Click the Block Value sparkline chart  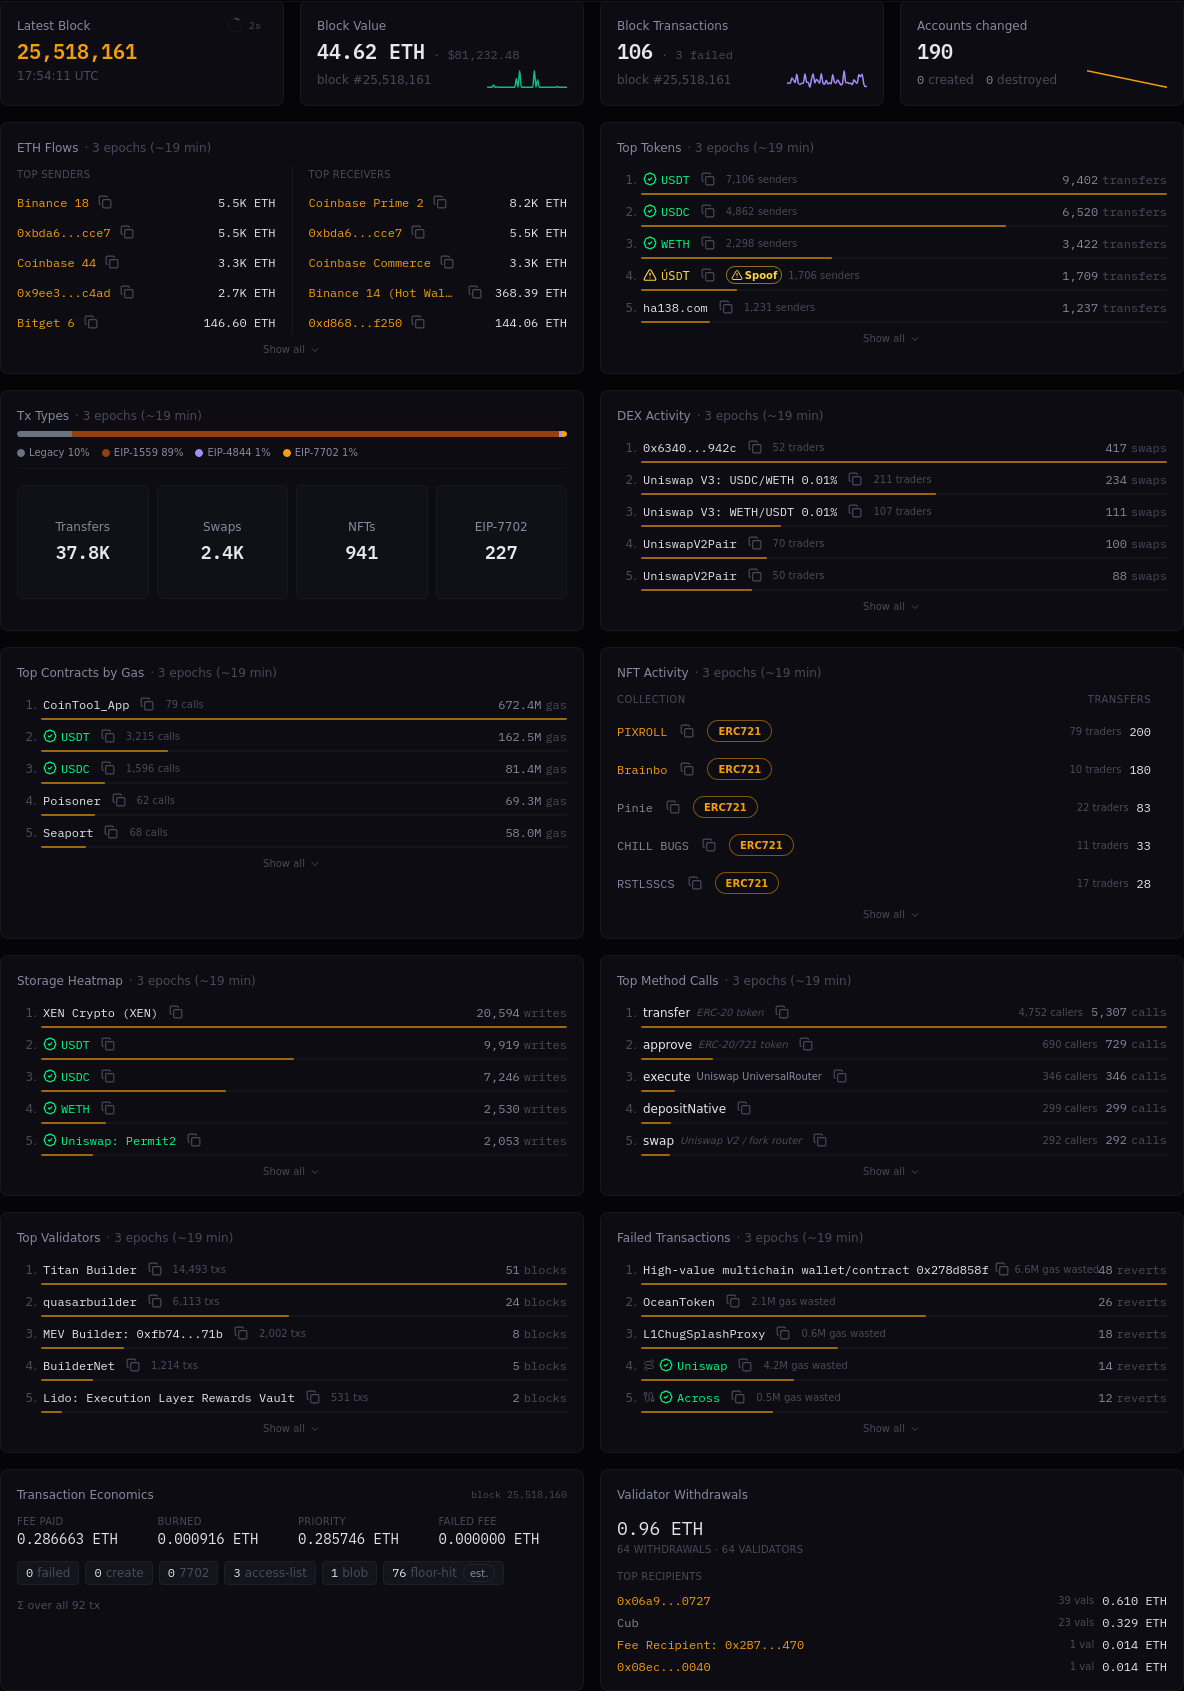pyautogui.click(x=527, y=79)
